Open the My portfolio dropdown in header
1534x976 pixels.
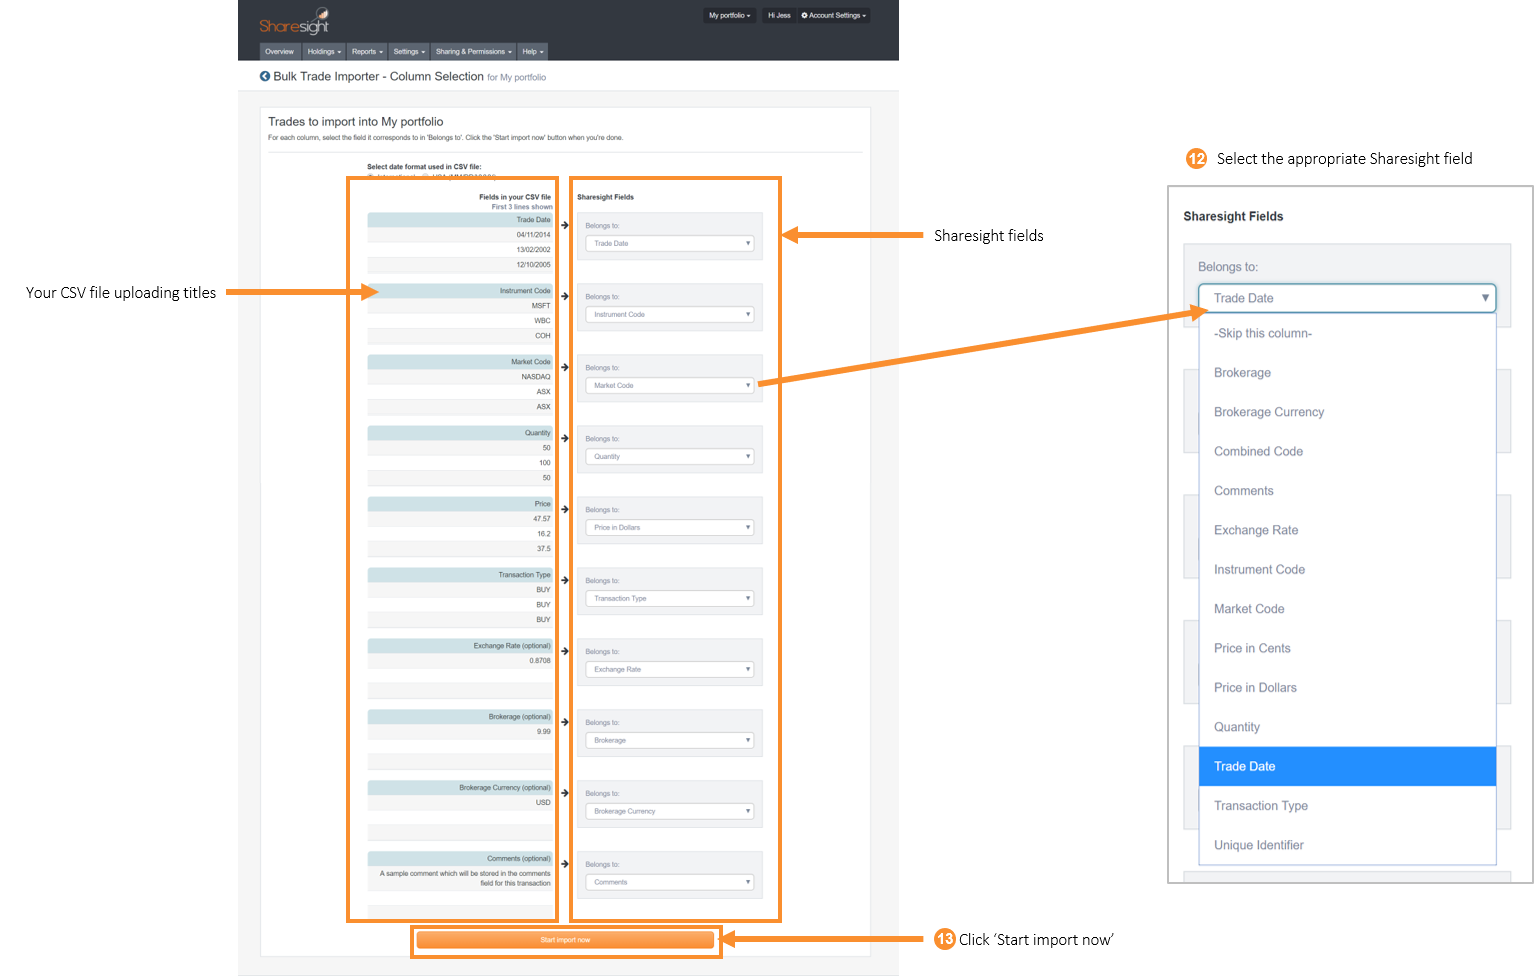point(730,15)
